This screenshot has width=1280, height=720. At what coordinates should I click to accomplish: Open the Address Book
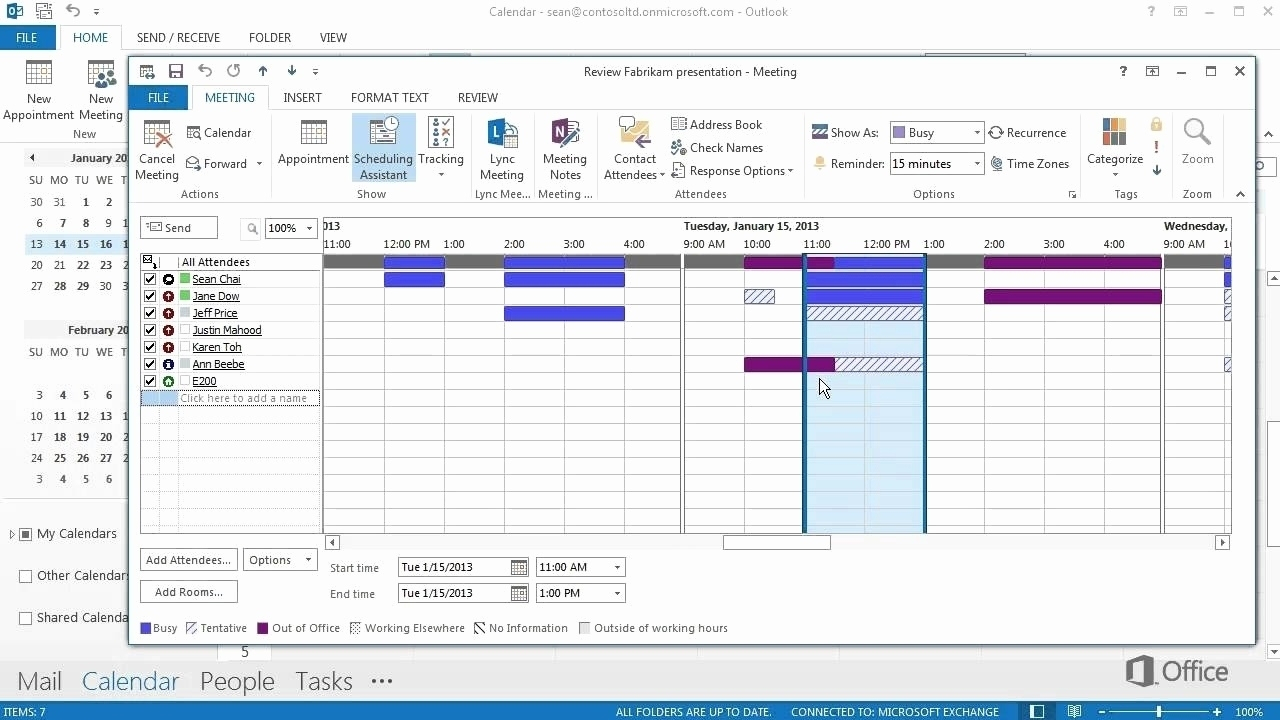716,124
